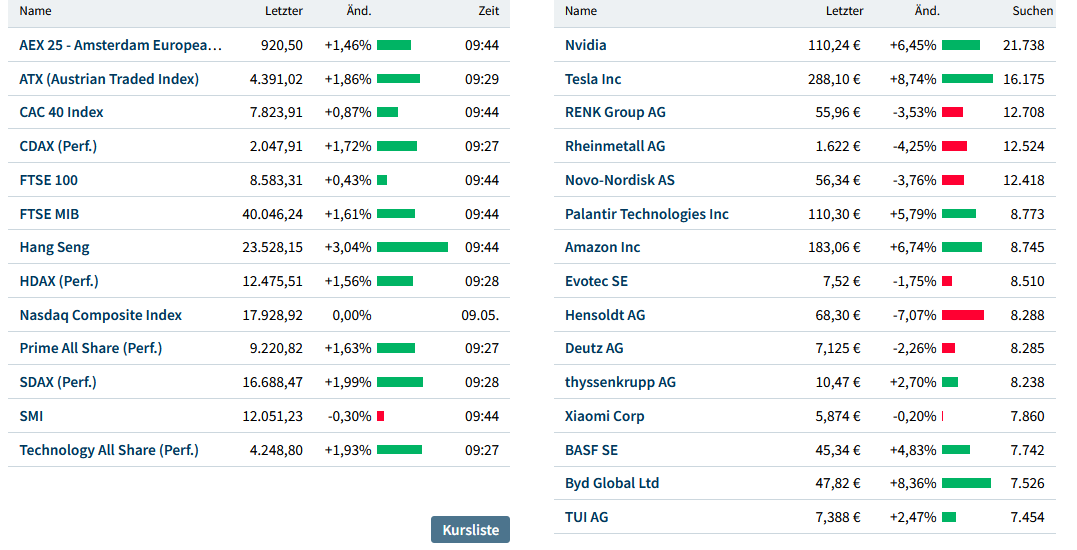Open HDAX (Perf.) index link
The height and width of the screenshot is (550, 1077).
click(59, 282)
